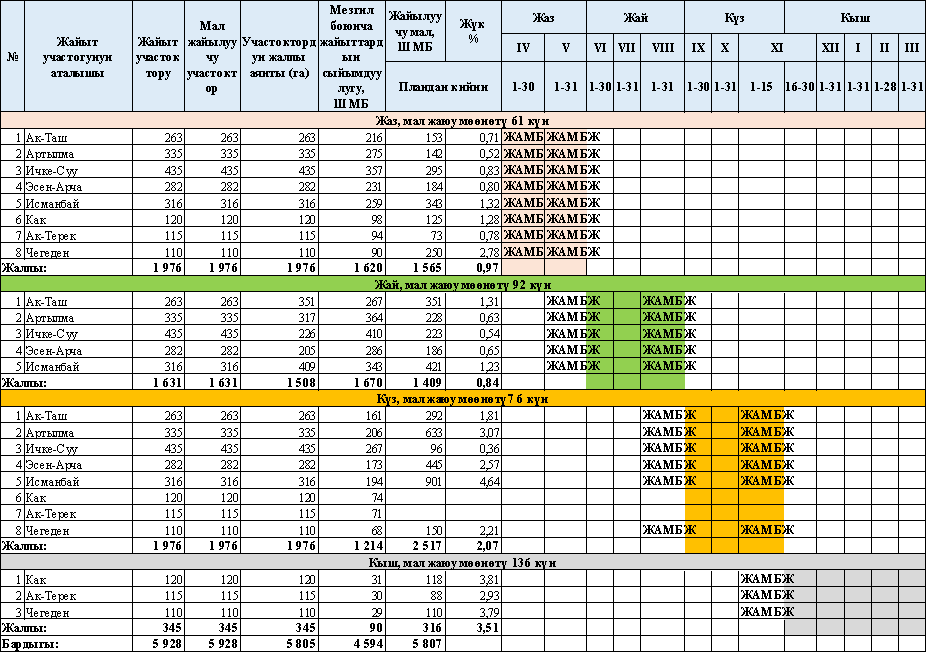927x653 pixels.
Task: Click the cell with value "250"
Action: point(415,252)
